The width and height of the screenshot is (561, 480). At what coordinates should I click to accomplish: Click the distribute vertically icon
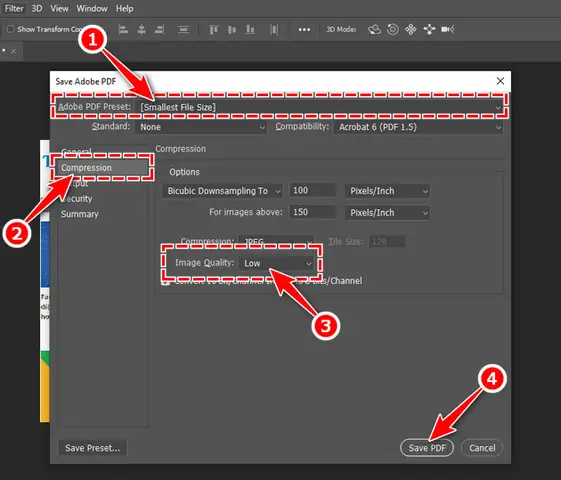184,29
